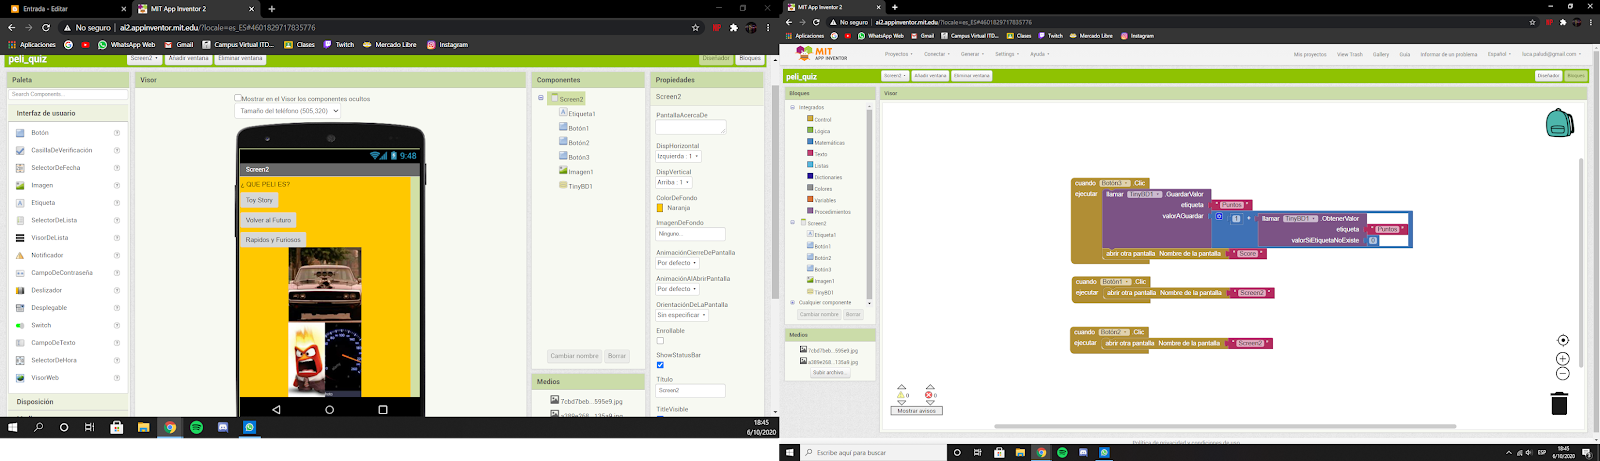The image size is (1600, 461).
Task: Click Android home button on phone preview
Action: pos(329,409)
